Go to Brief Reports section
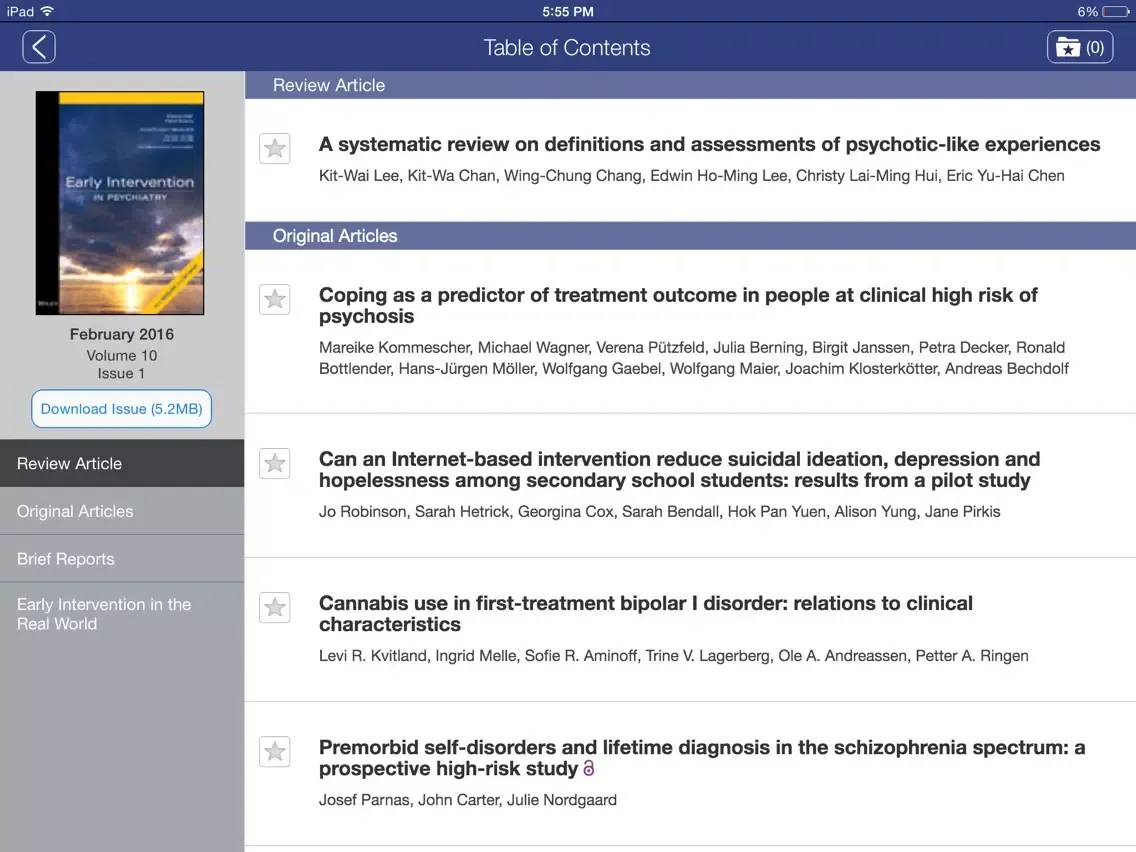 122,559
